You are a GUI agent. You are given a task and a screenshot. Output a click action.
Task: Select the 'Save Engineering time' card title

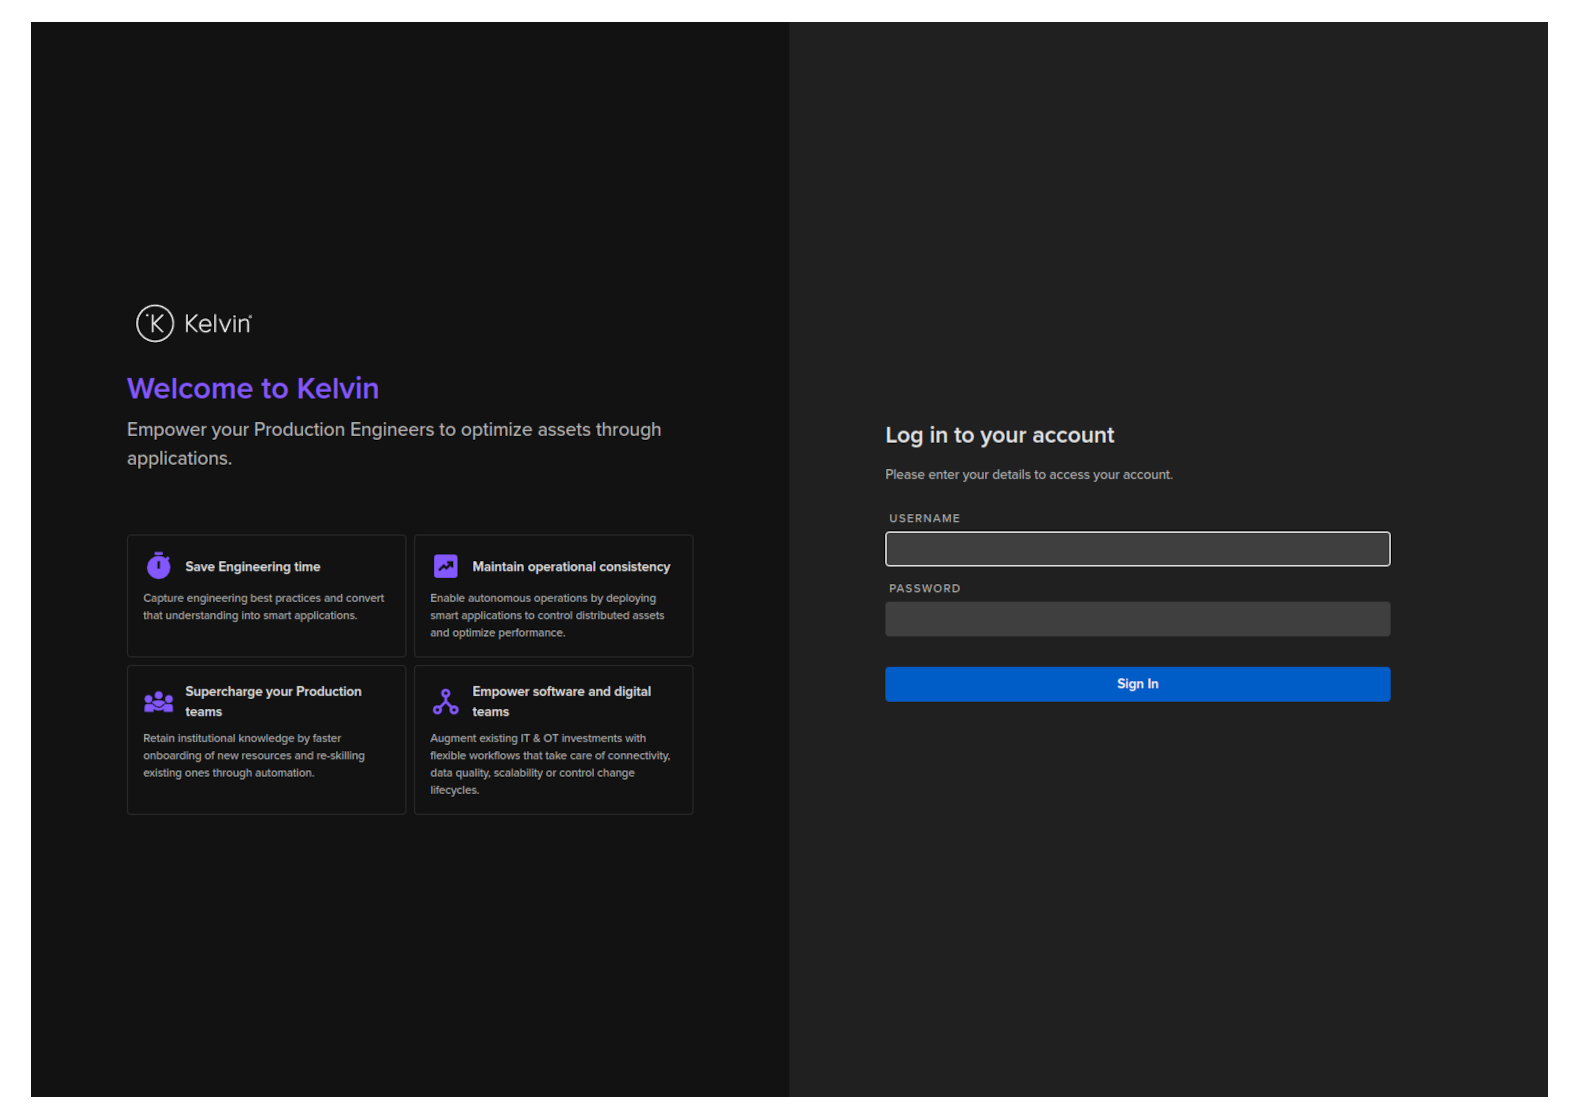click(x=252, y=567)
